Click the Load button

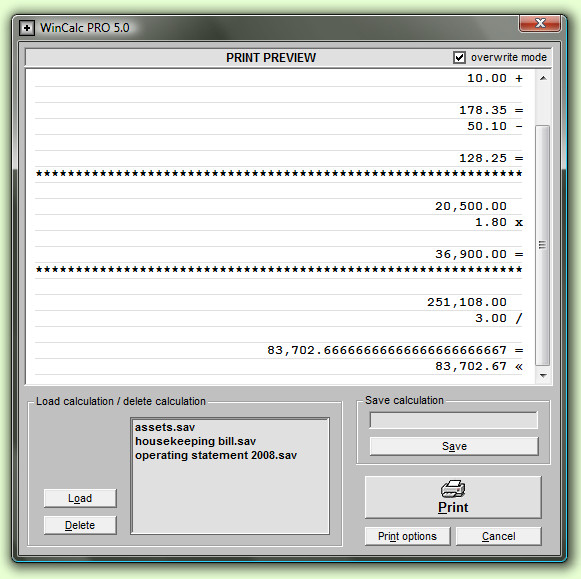pyautogui.click(x=80, y=498)
